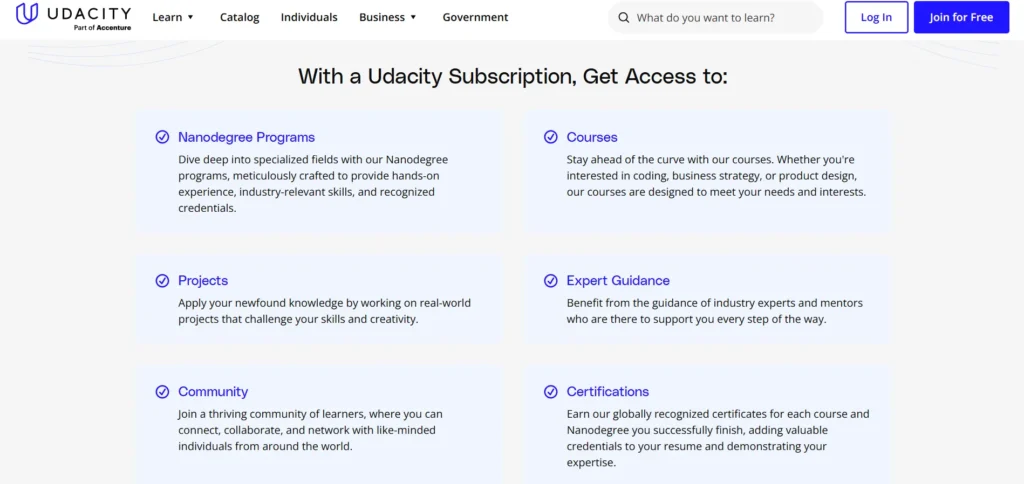Click checkmark icon beside Certifications
The height and width of the screenshot is (484, 1024).
click(x=550, y=392)
